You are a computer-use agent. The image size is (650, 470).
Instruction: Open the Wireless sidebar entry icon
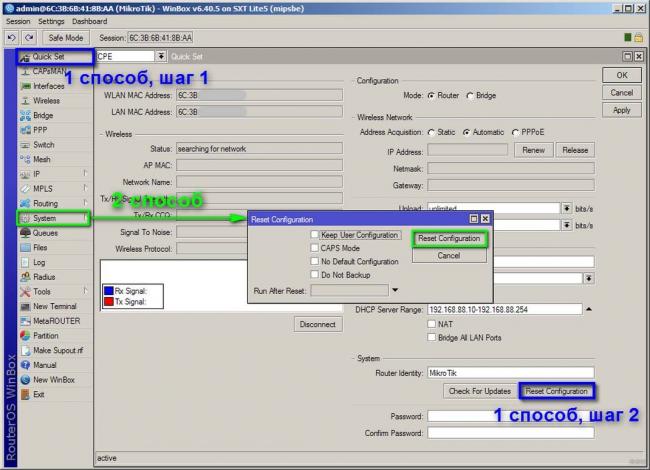(x=26, y=101)
